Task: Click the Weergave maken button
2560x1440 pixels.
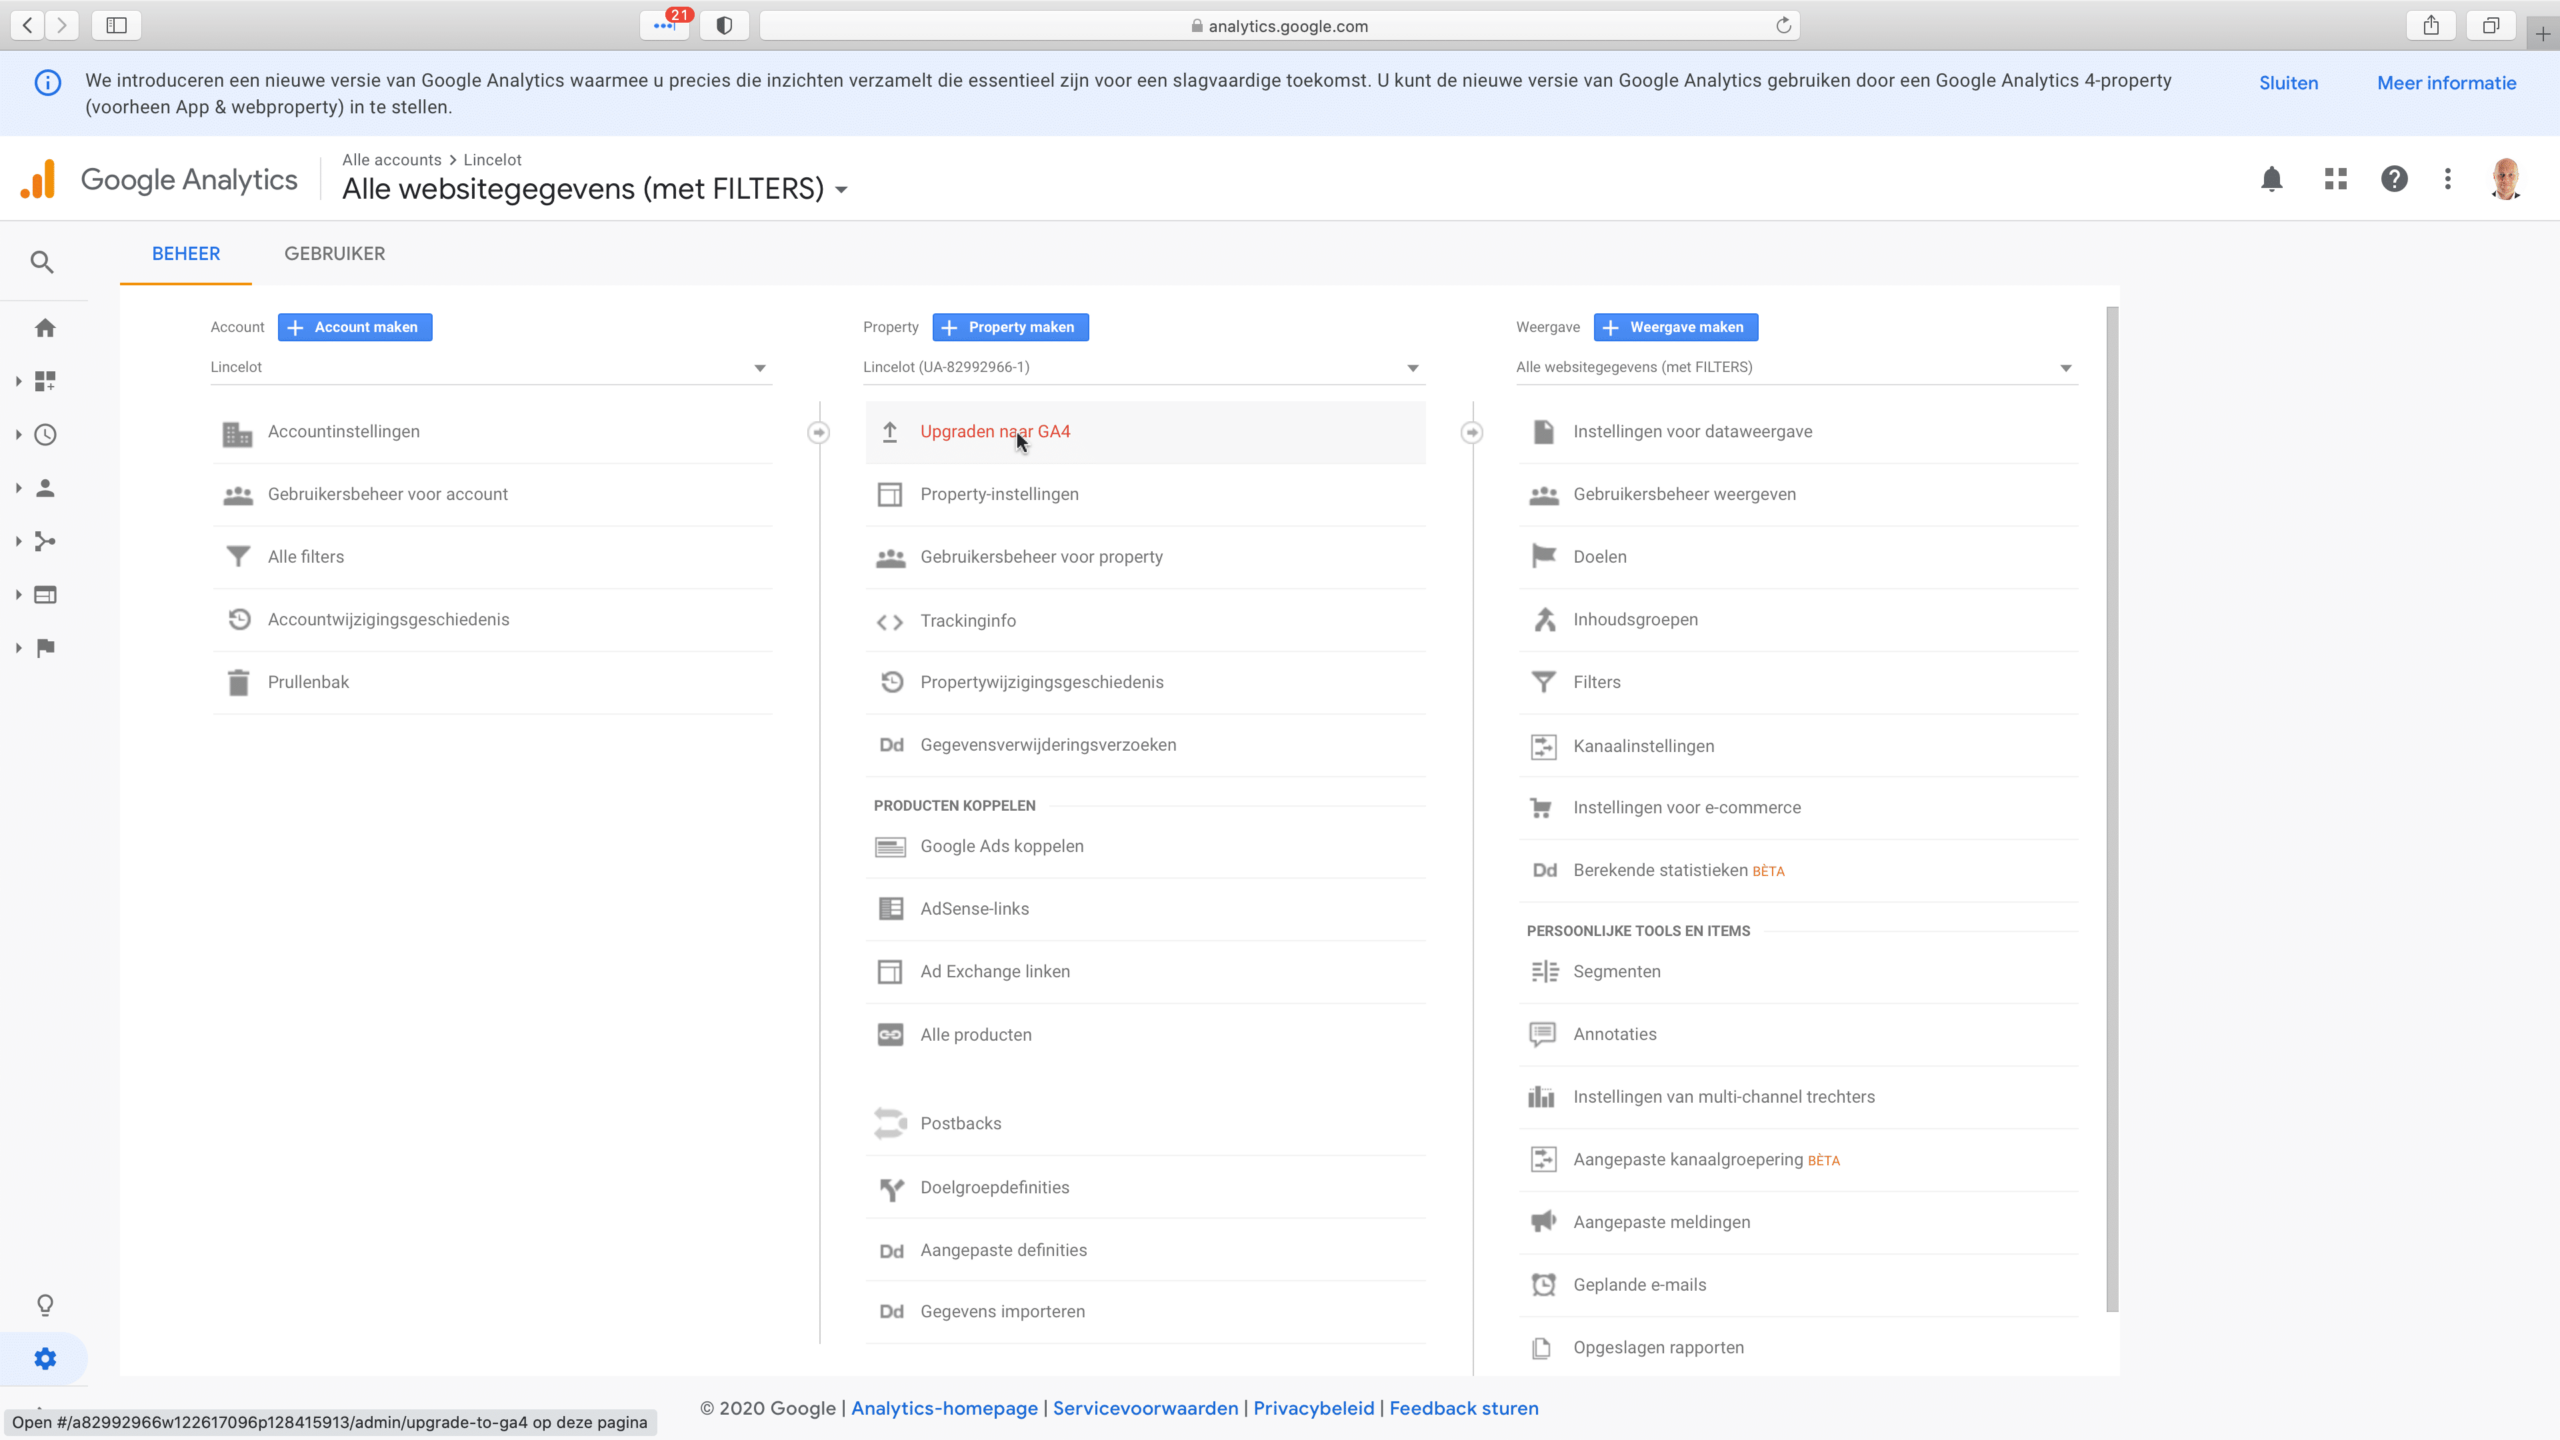Action: 1676,327
